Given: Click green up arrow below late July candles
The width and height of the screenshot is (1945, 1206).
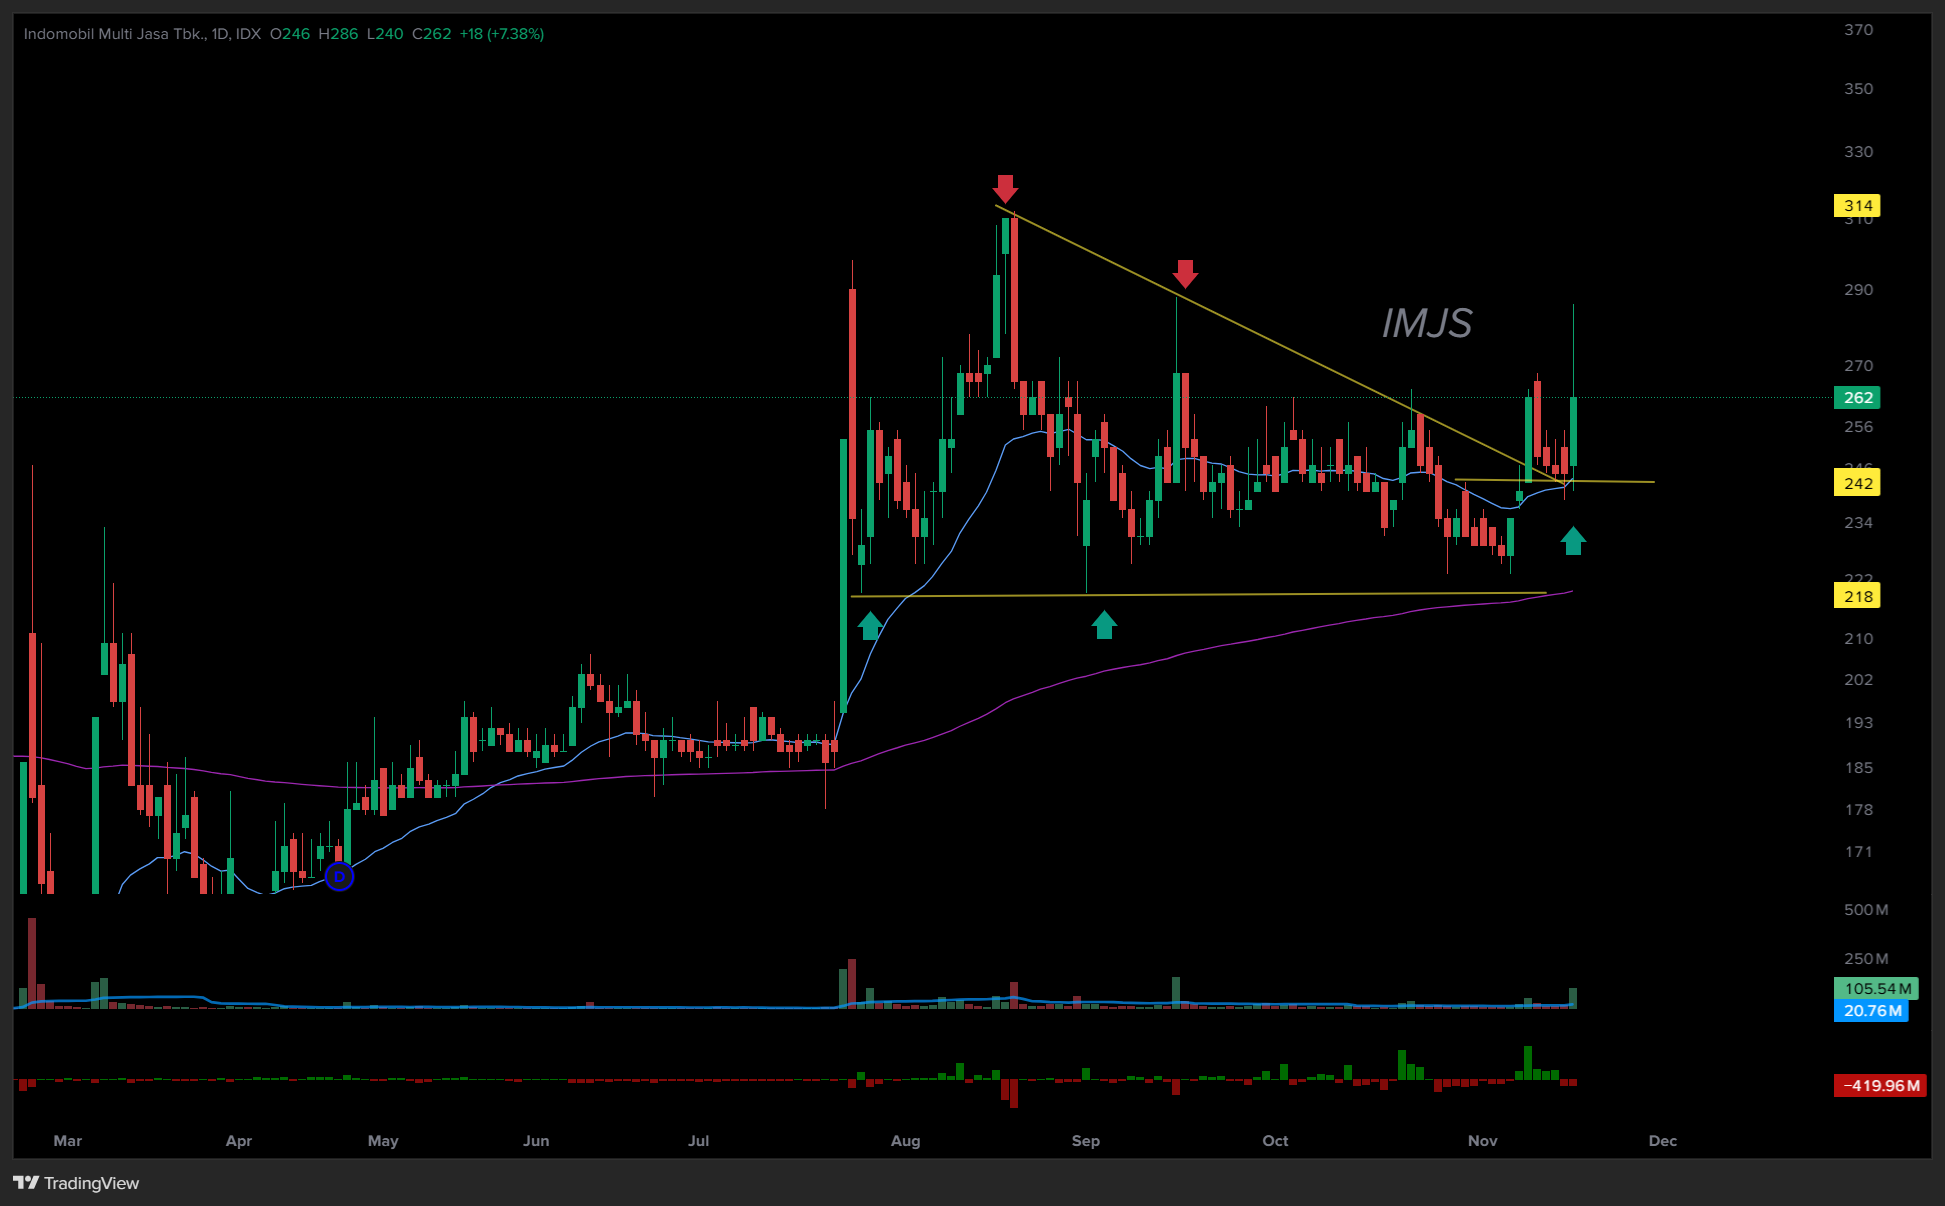Looking at the screenshot, I should (x=870, y=626).
